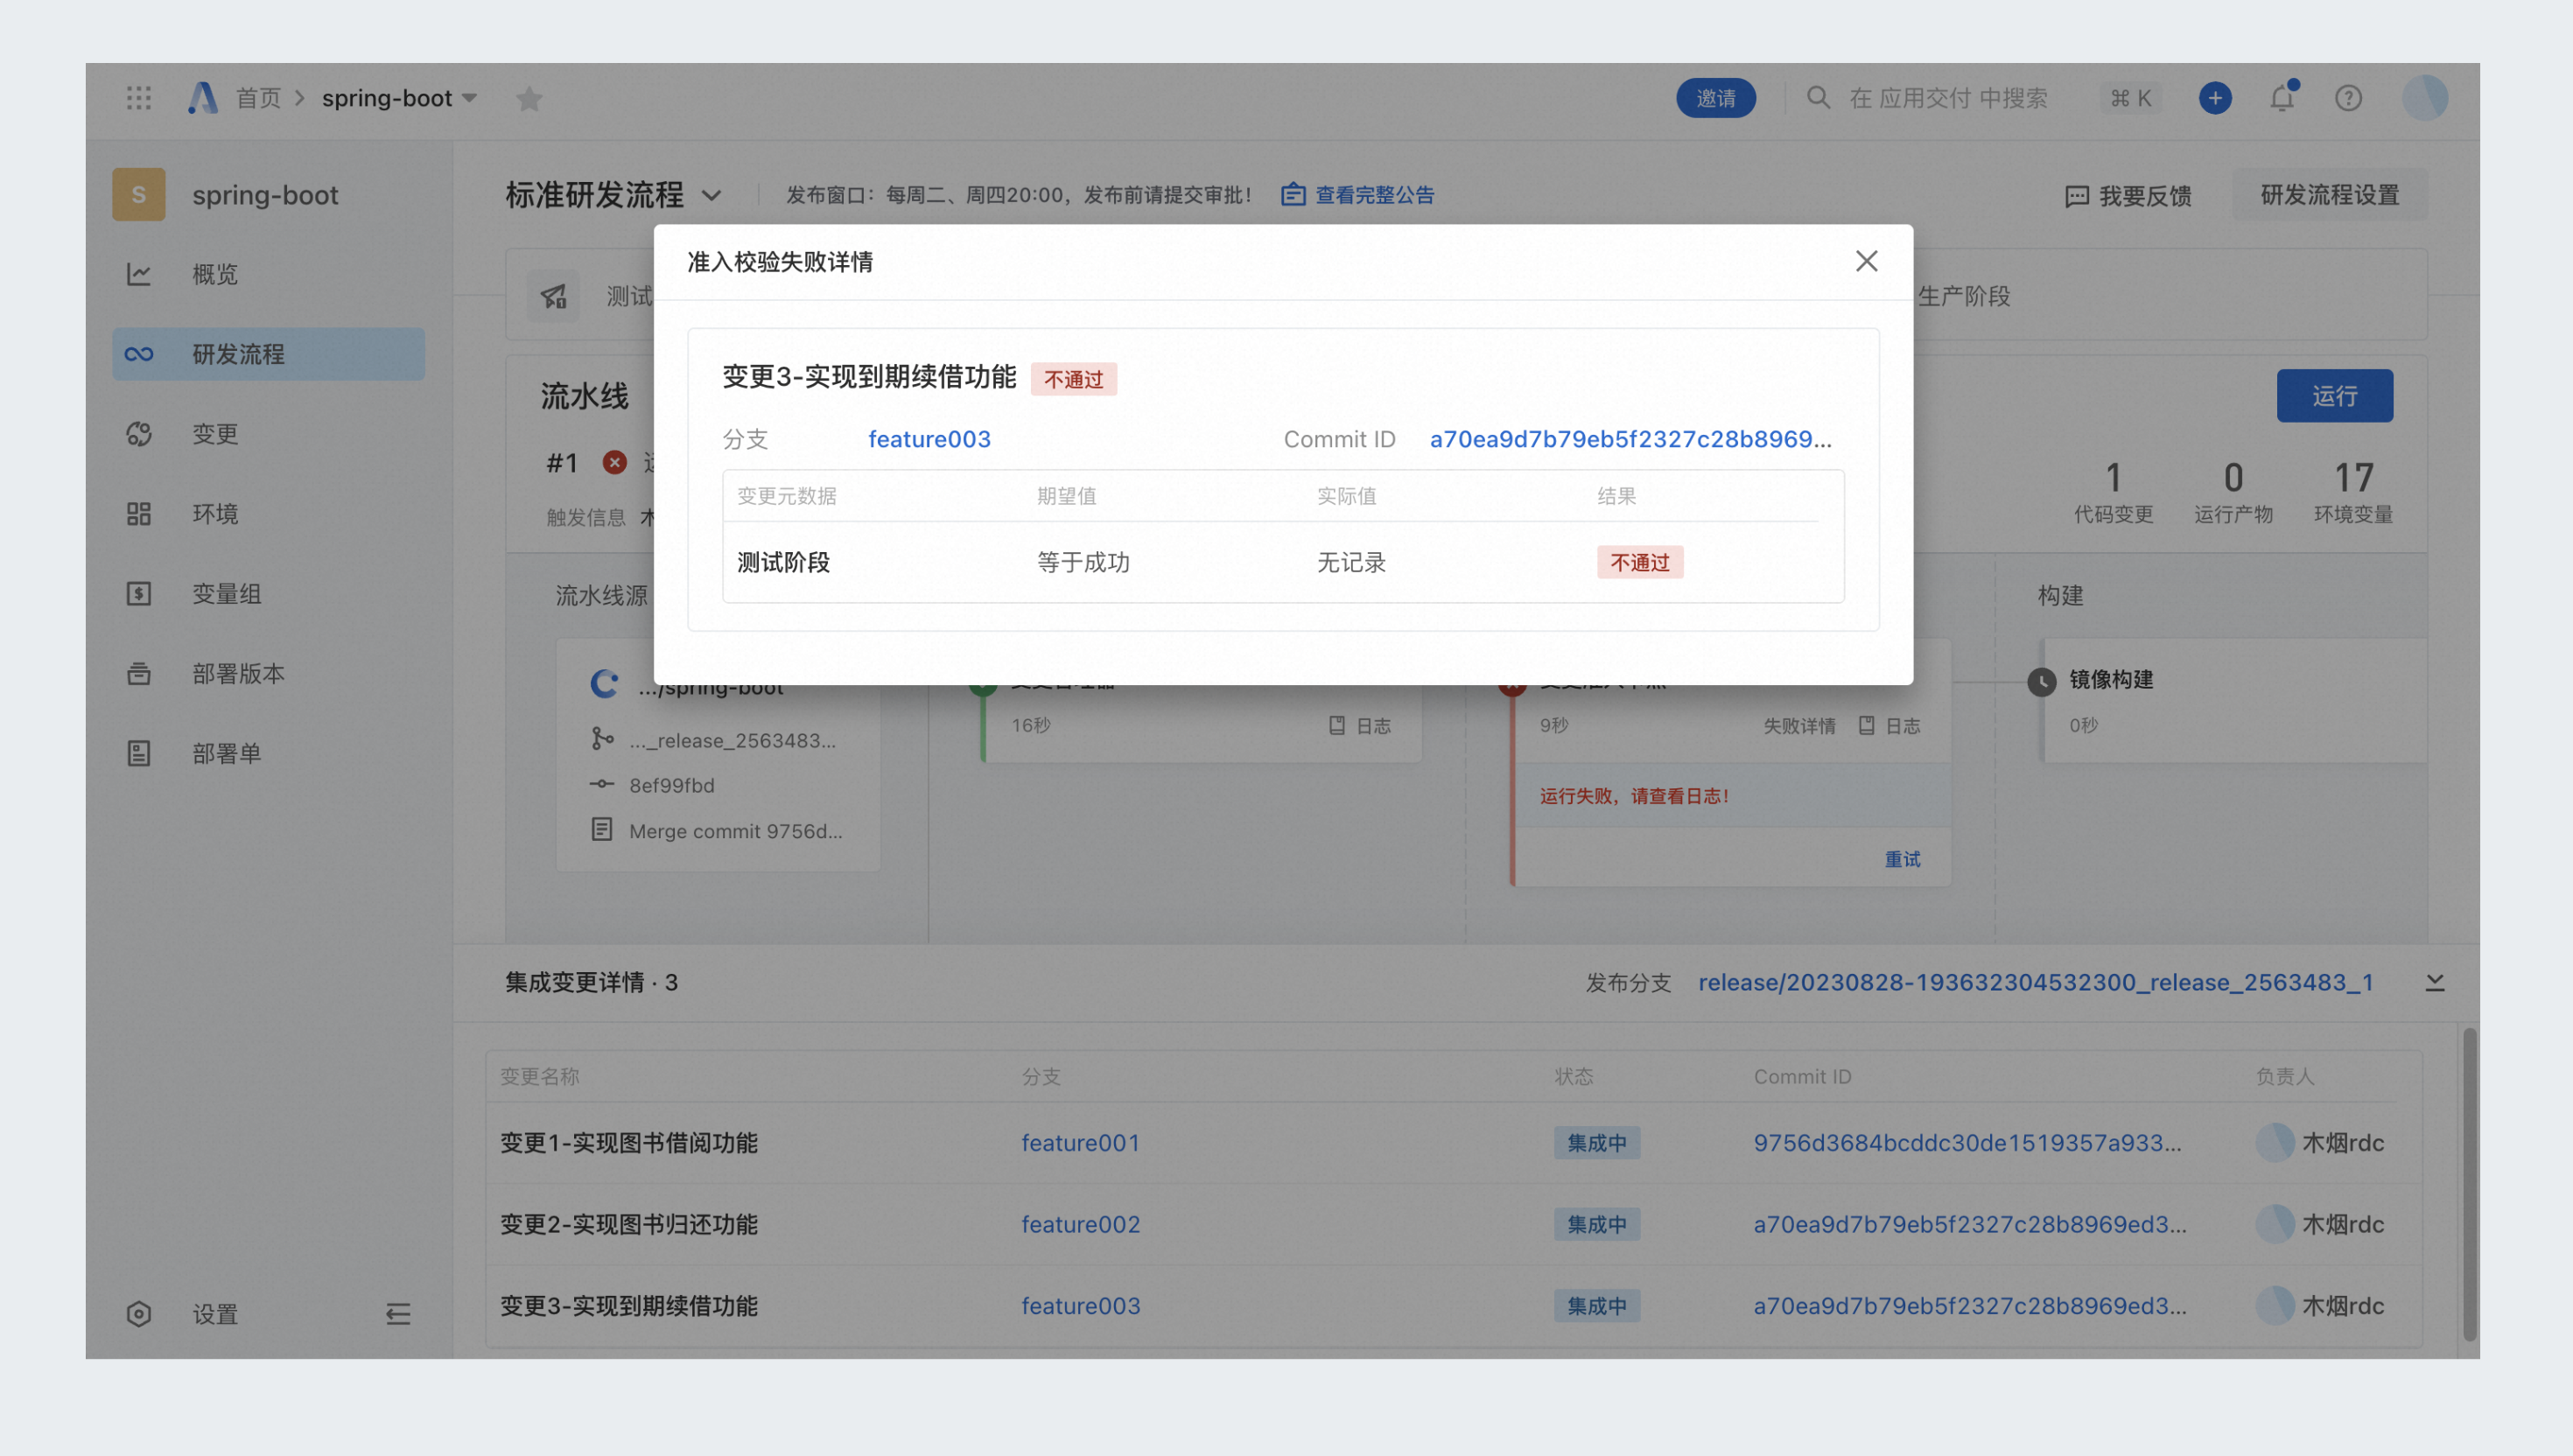
Task: Open 环境 in the sidebar
Action: point(268,514)
